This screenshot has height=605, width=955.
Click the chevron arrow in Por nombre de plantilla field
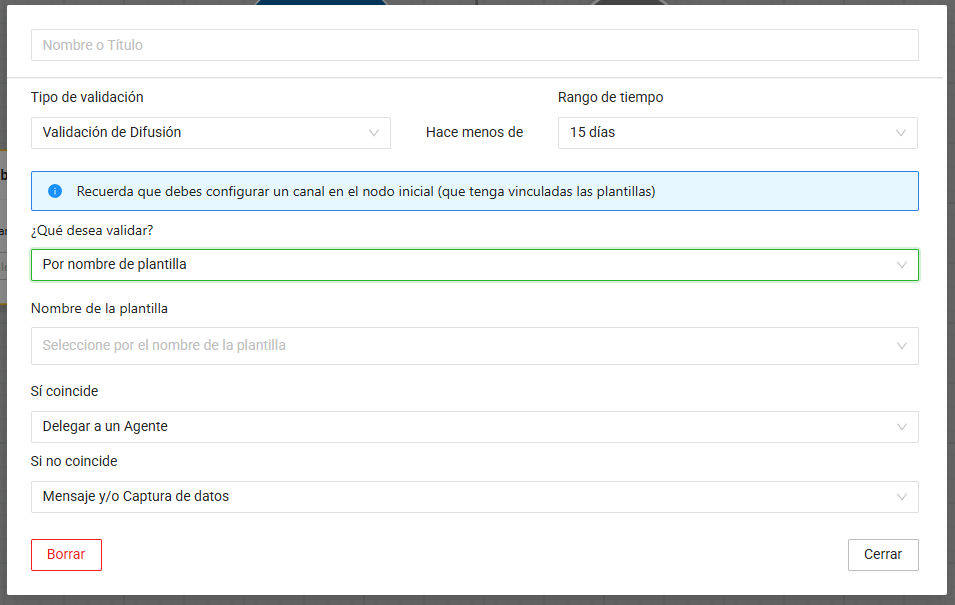coord(902,265)
